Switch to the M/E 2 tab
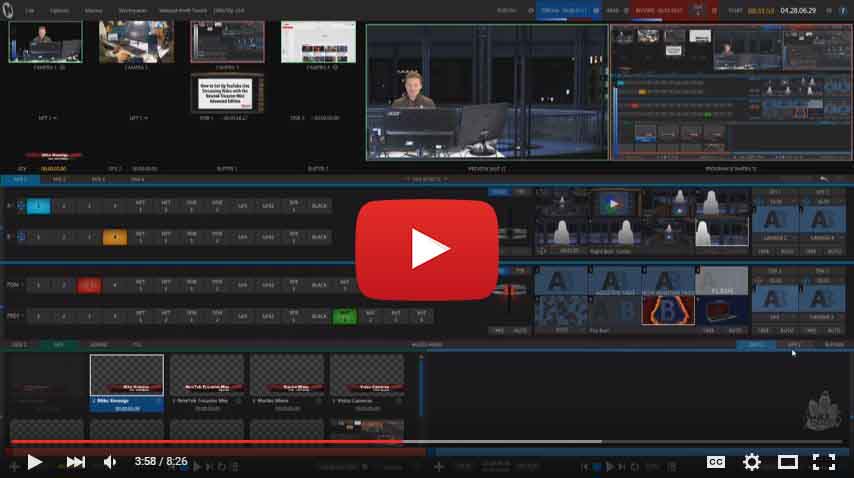Screen dimensions: 854x478 [59, 179]
